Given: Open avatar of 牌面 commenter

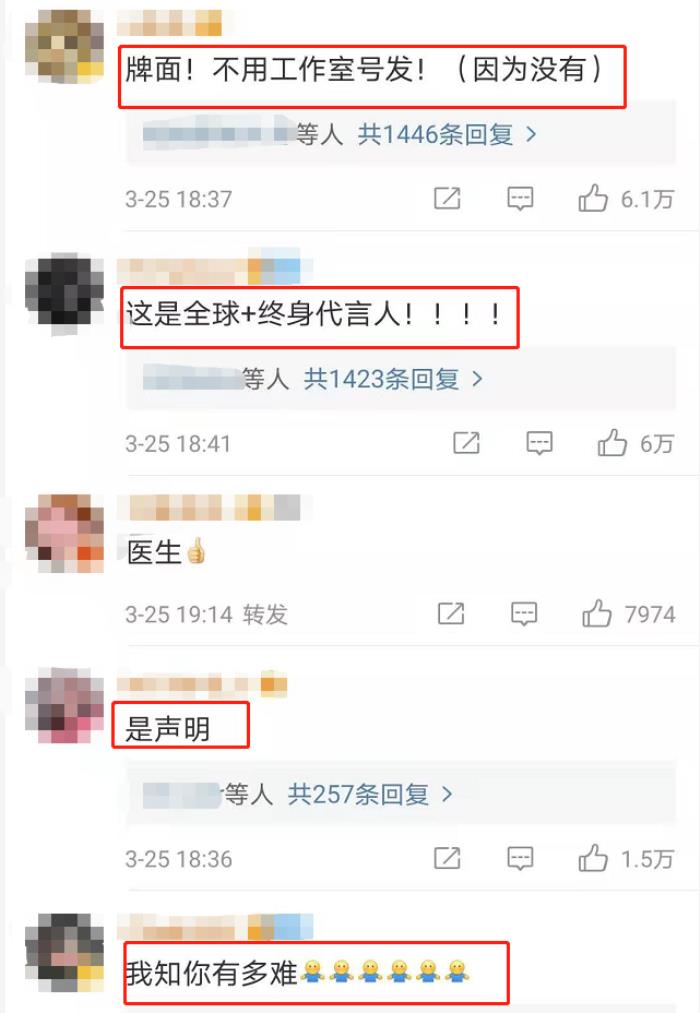Looking at the screenshot, I should pyautogui.click(x=65, y=45).
